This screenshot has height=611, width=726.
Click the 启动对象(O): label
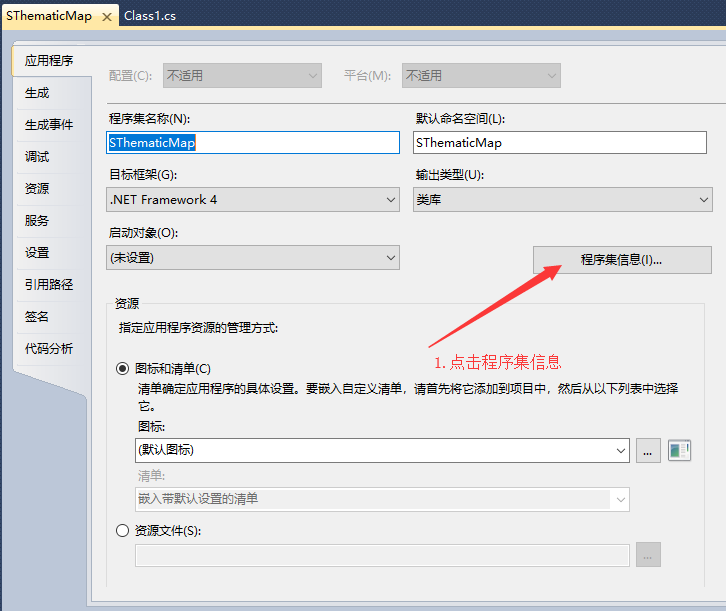coord(144,233)
